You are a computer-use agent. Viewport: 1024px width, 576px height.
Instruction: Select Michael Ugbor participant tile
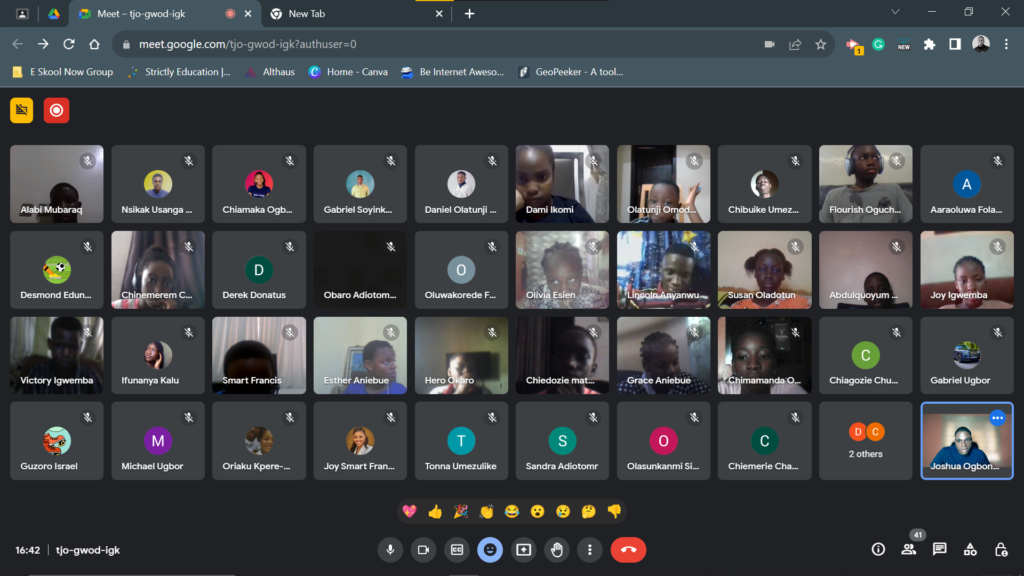point(158,441)
